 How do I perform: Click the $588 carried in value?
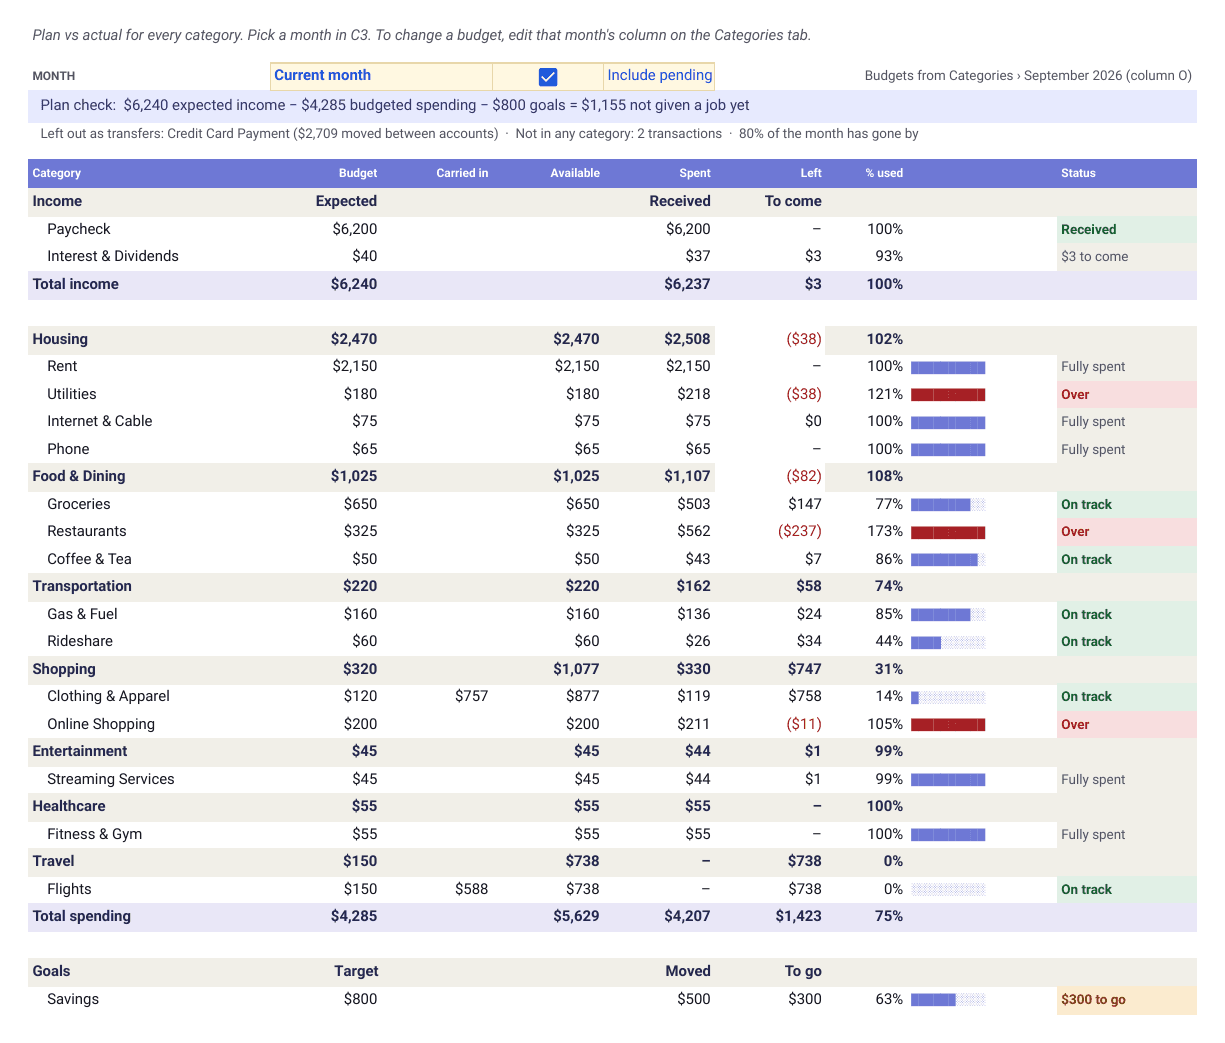[x=472, y=889]
